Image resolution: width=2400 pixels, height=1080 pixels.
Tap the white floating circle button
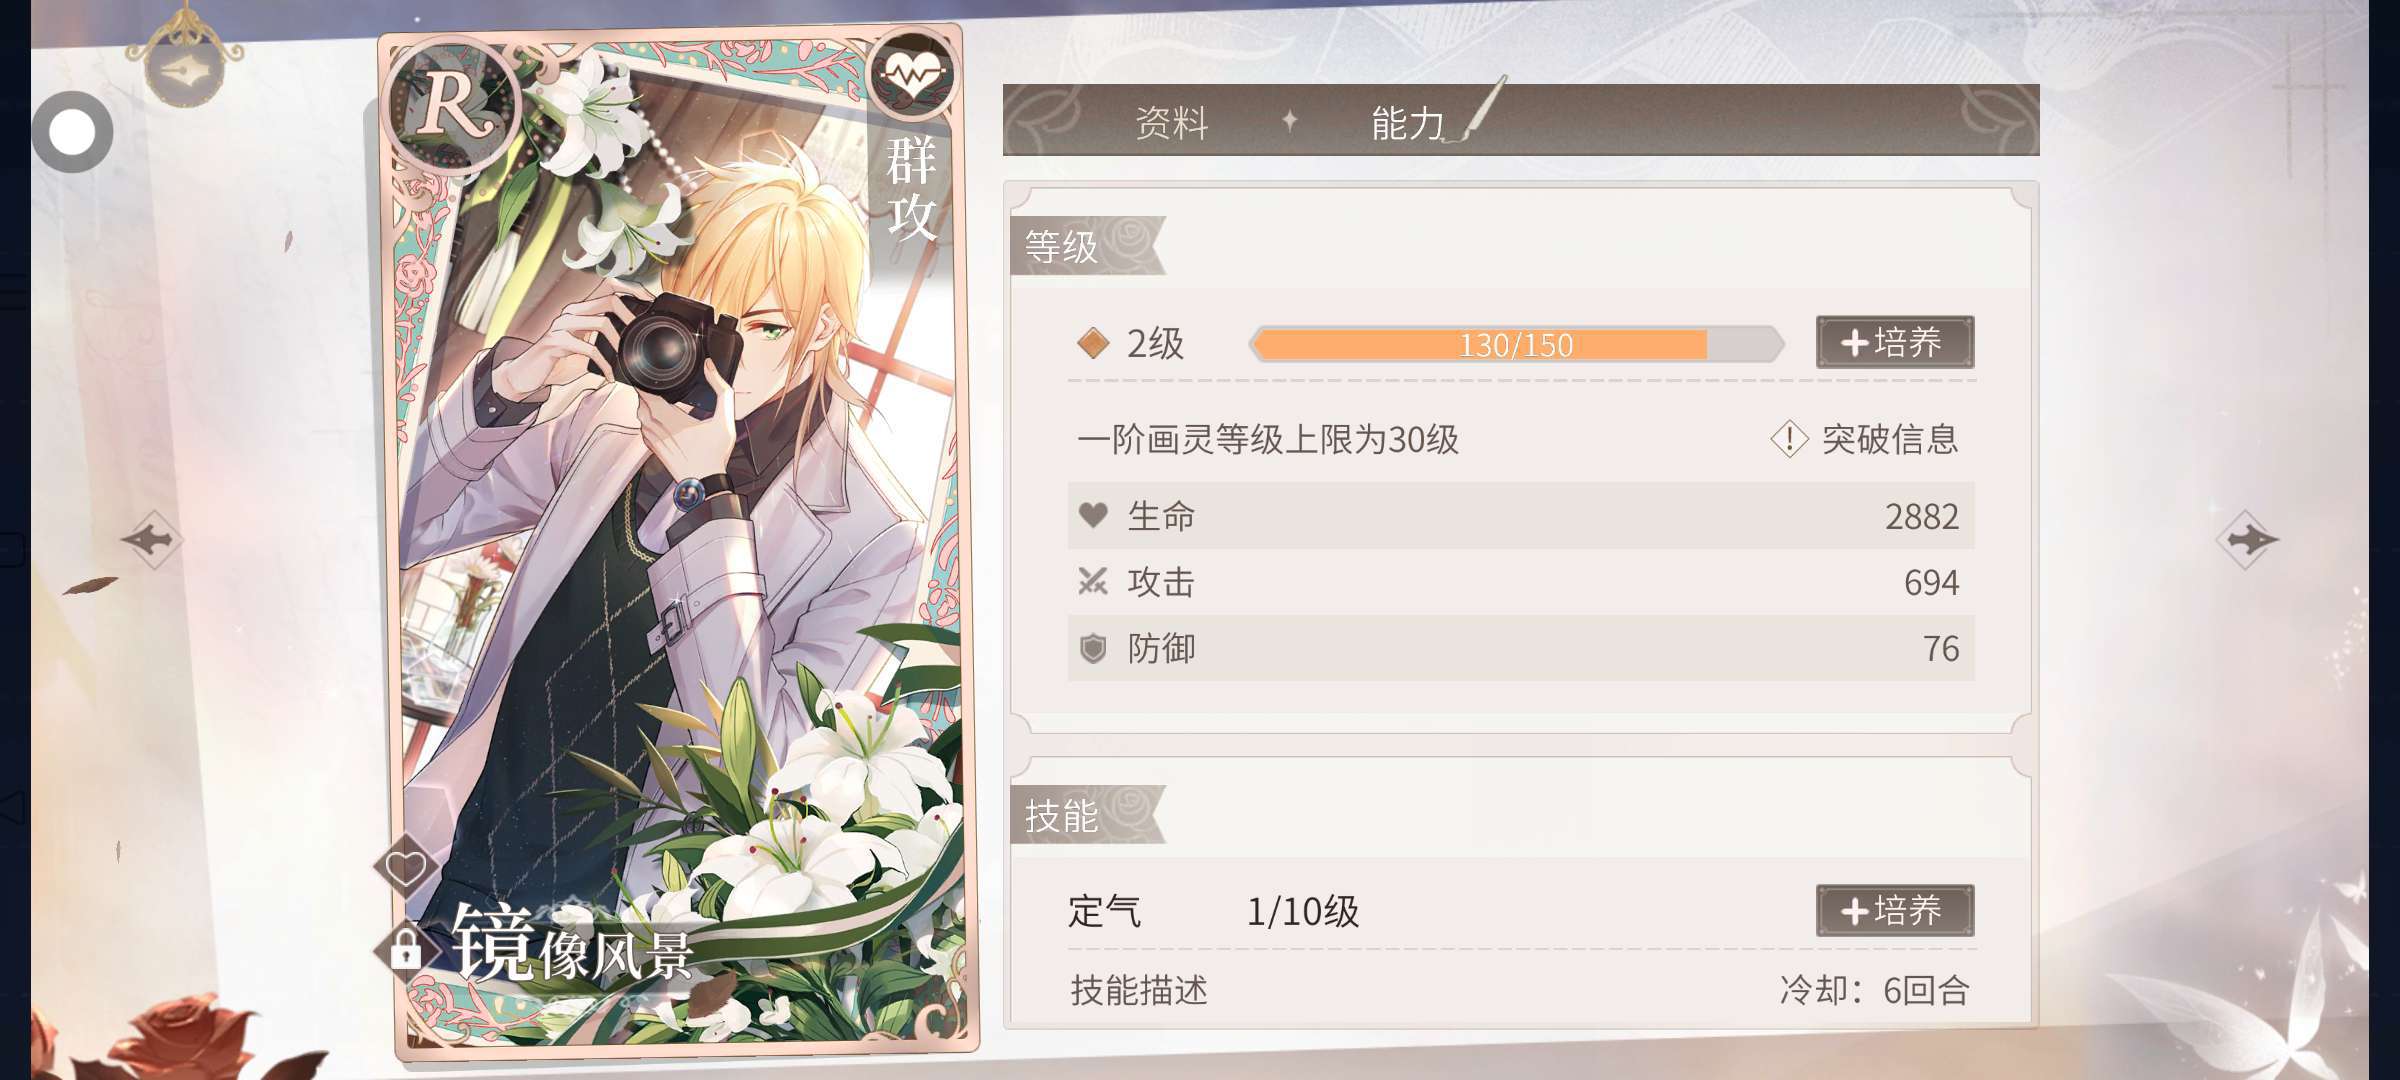click(72, 131)
